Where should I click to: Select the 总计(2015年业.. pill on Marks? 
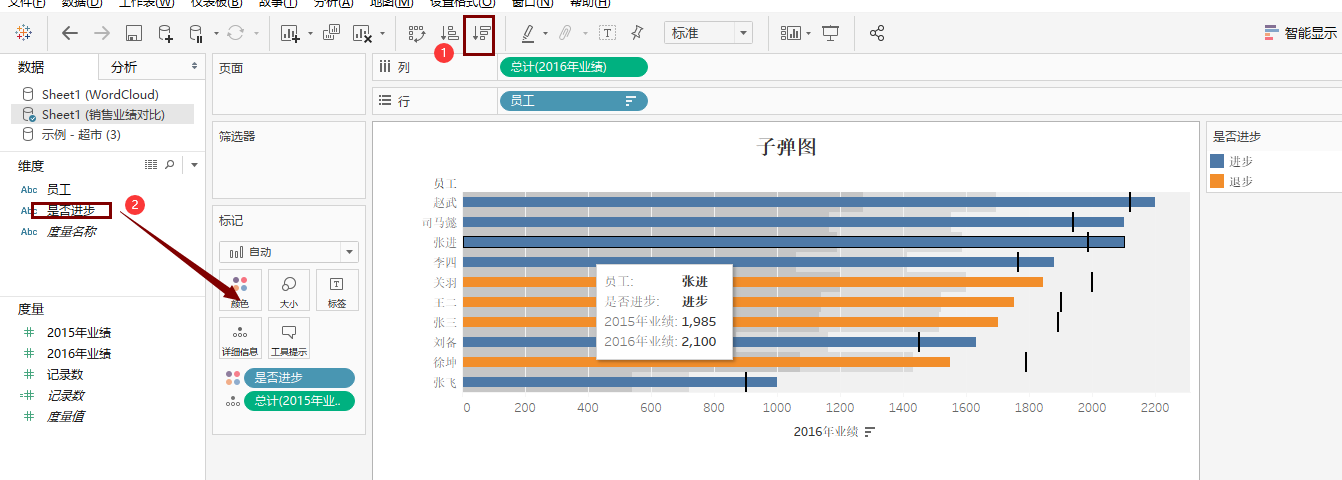(299, 401)
